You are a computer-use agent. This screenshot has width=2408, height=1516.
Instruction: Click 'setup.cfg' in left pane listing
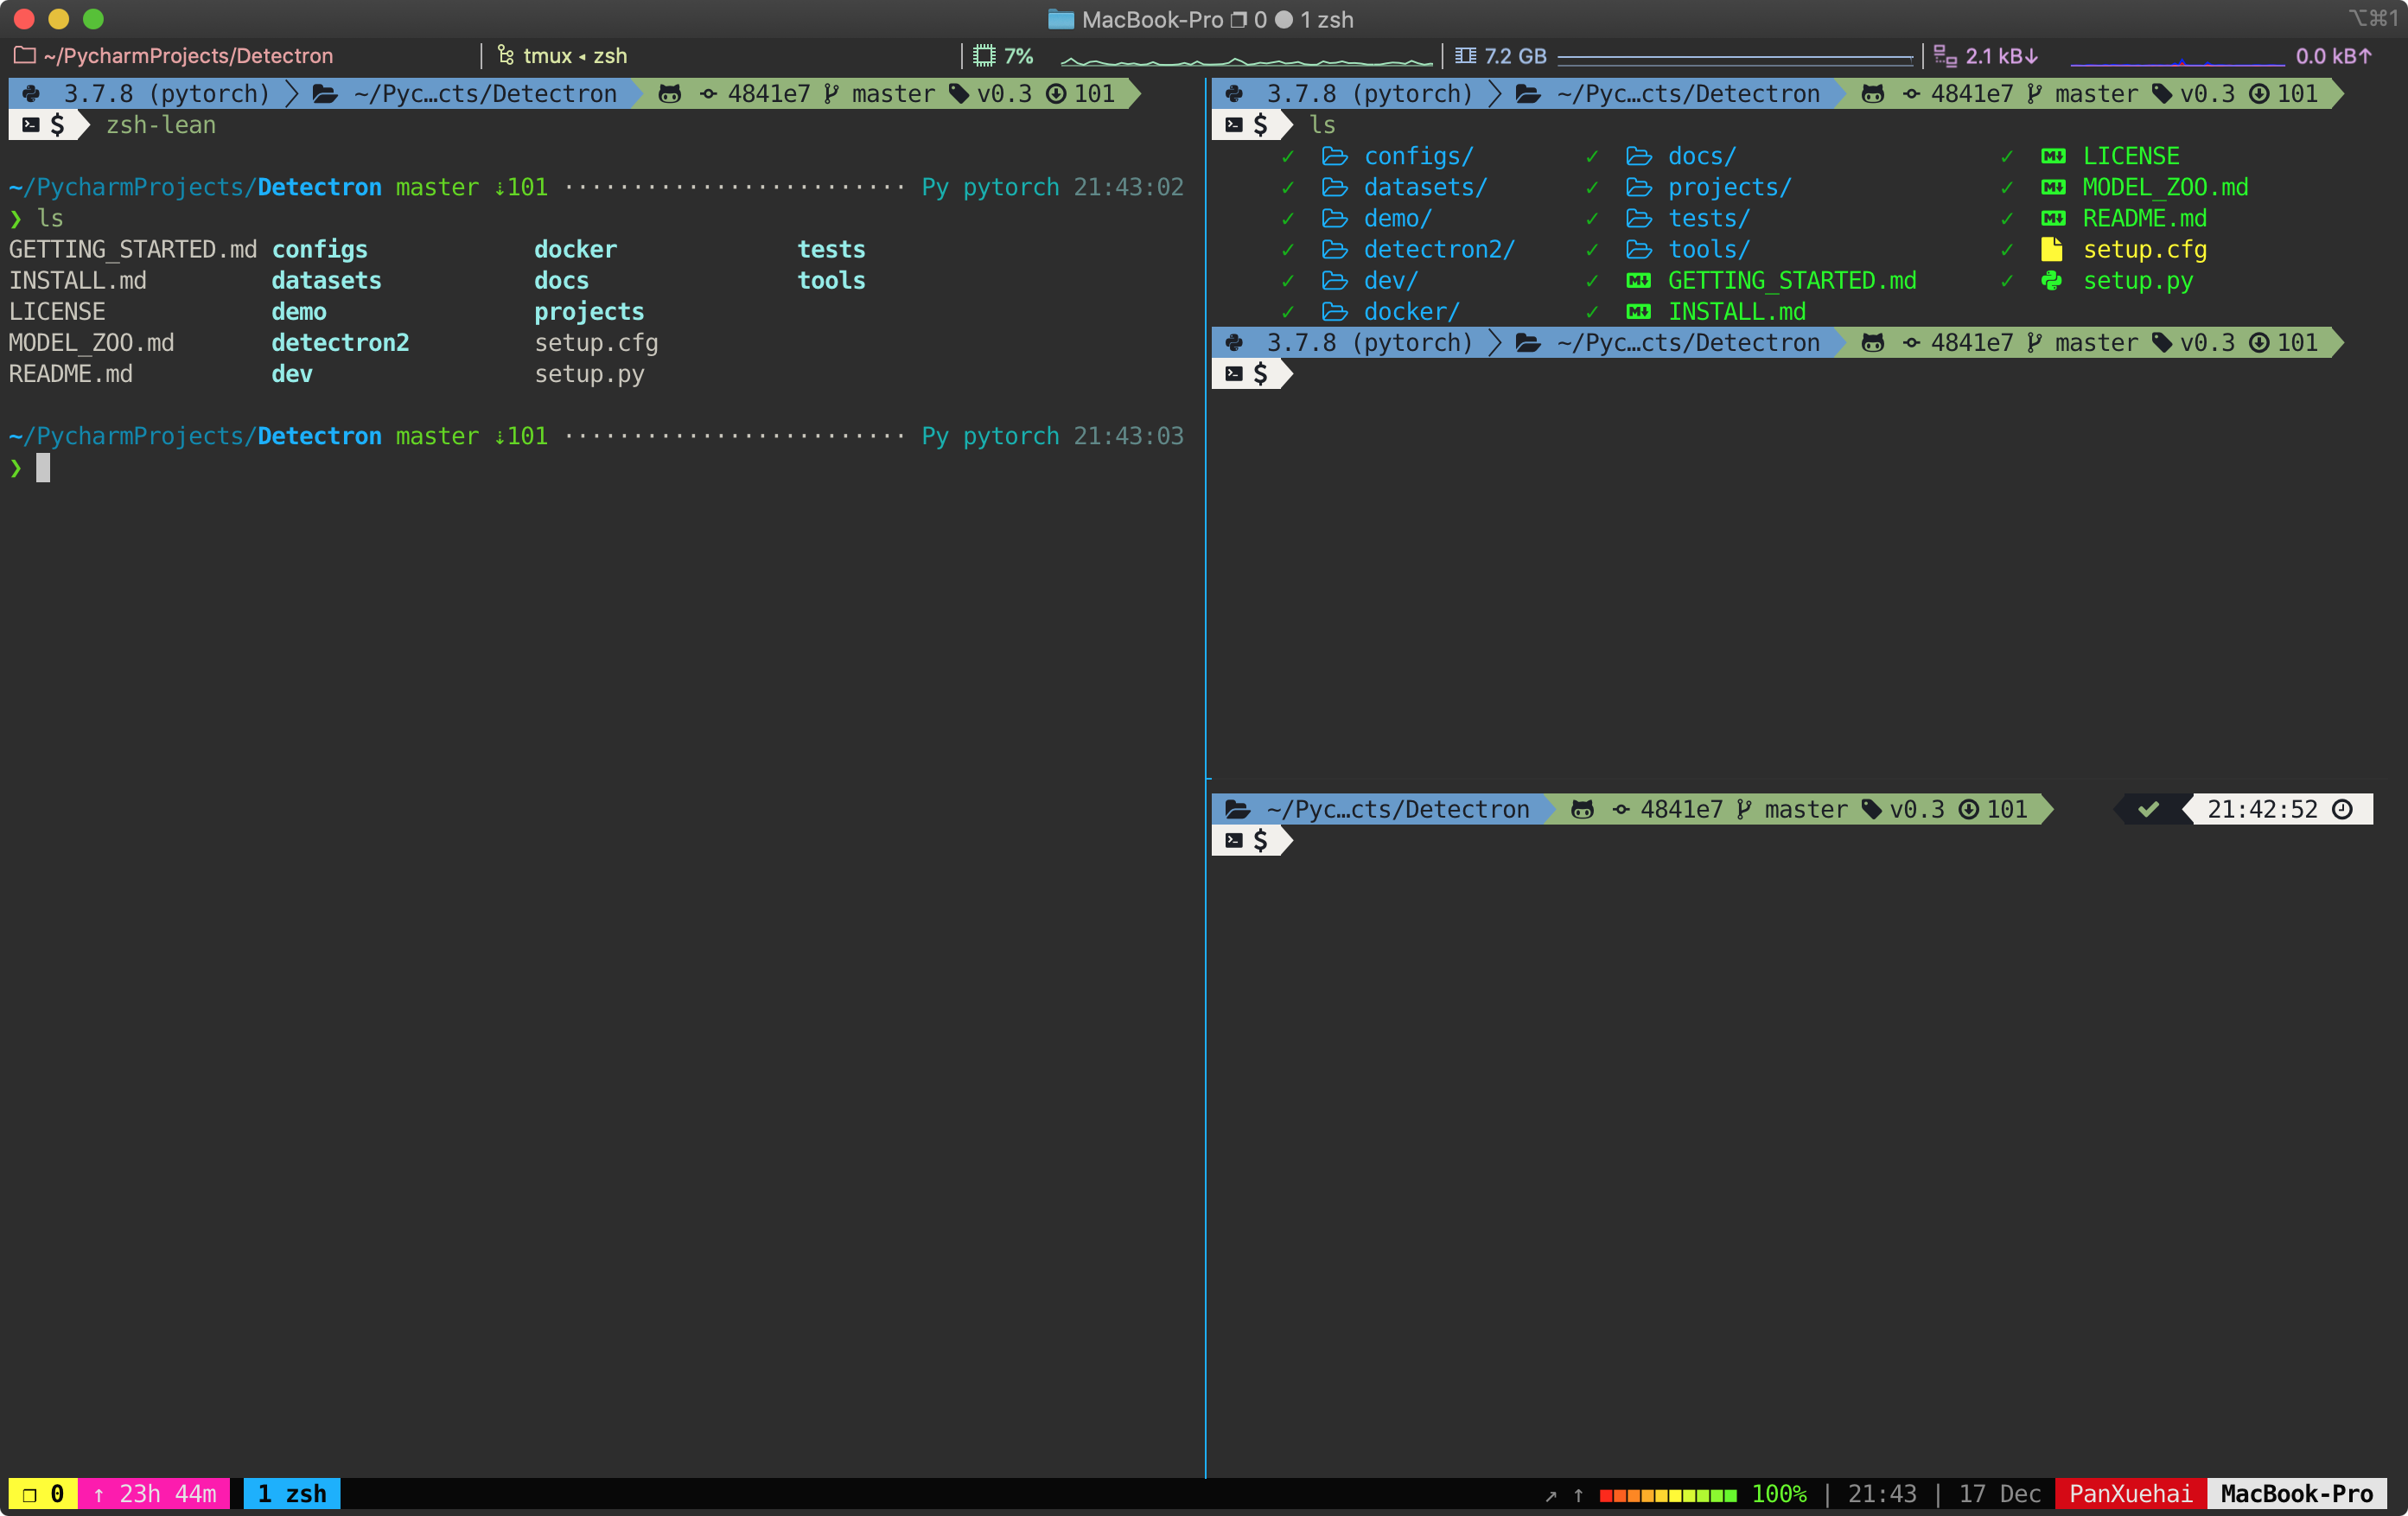tap(596, 342)
